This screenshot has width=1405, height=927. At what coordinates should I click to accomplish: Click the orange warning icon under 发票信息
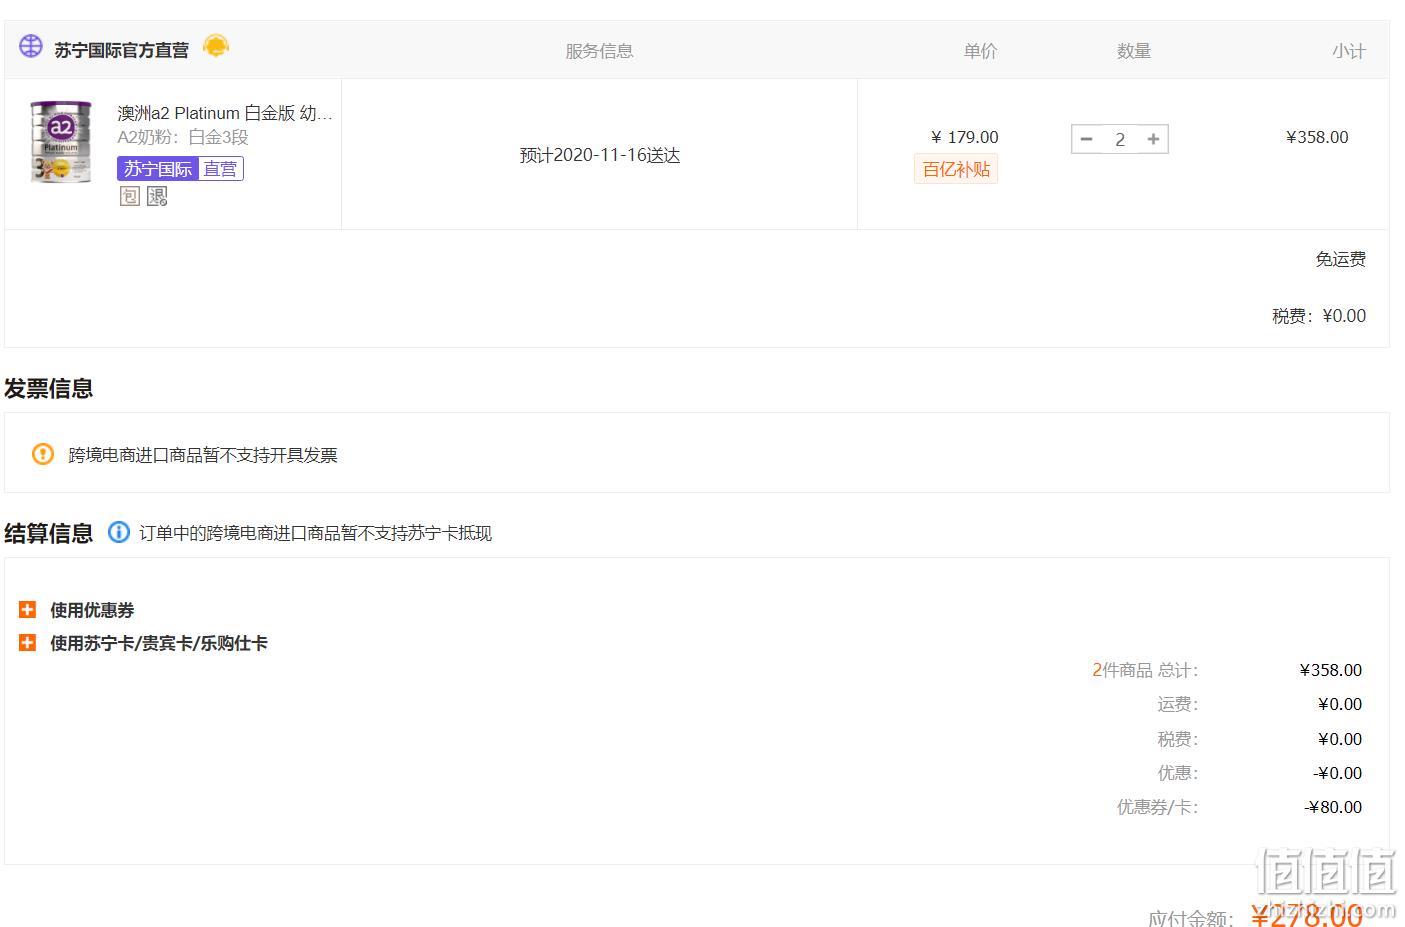[43, 454]
